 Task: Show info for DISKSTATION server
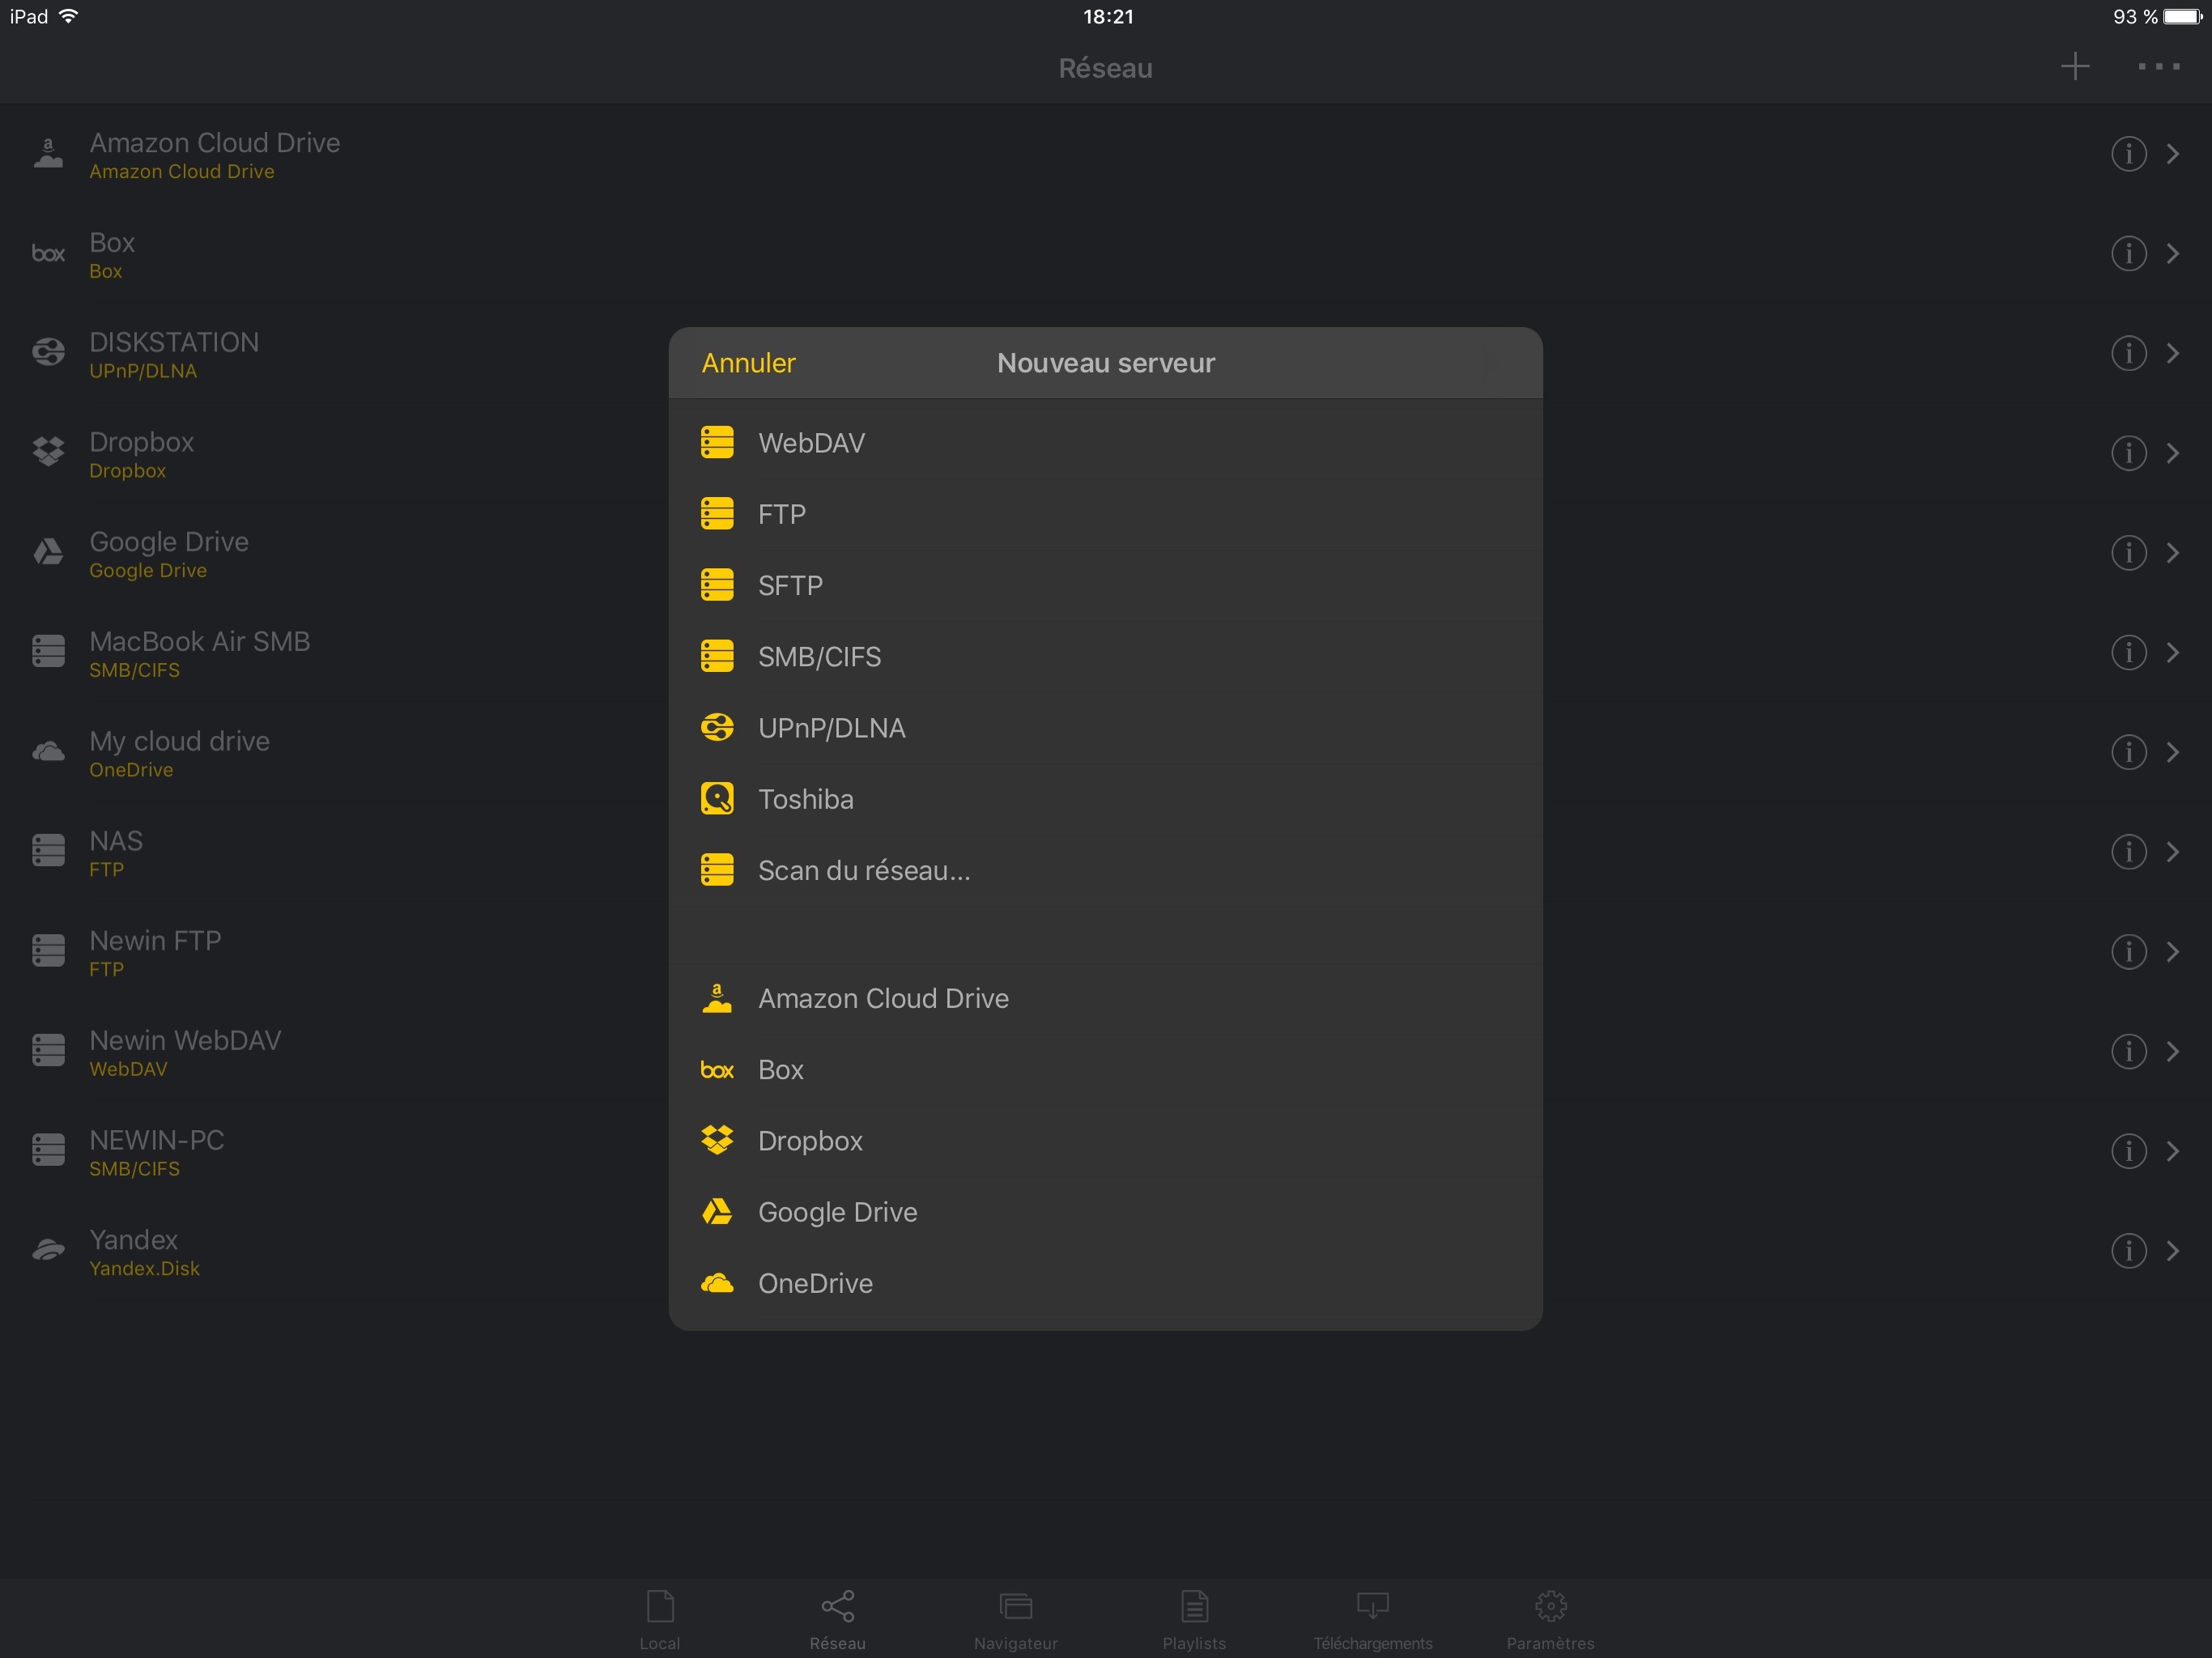2128,353
